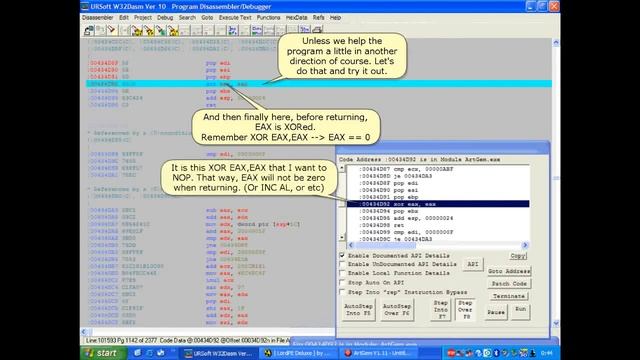Click the Goto Code Start flashlight icon
This screenshot has height=360, width=640.
(x=137, y=30)
